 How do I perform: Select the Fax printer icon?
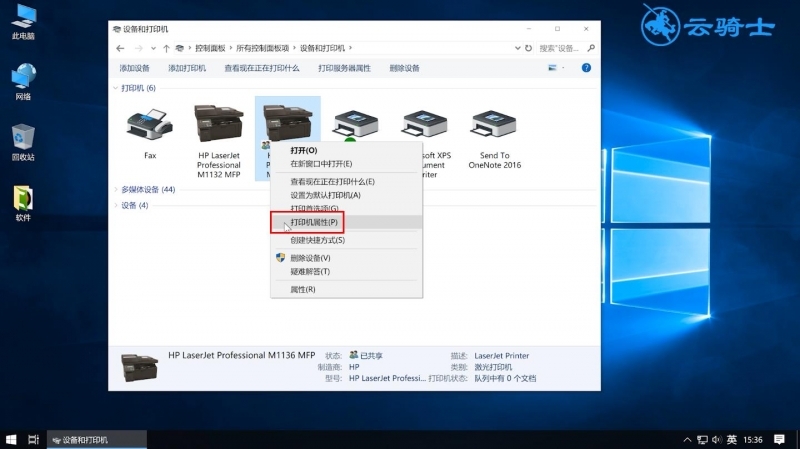click(x=149, y=124)
